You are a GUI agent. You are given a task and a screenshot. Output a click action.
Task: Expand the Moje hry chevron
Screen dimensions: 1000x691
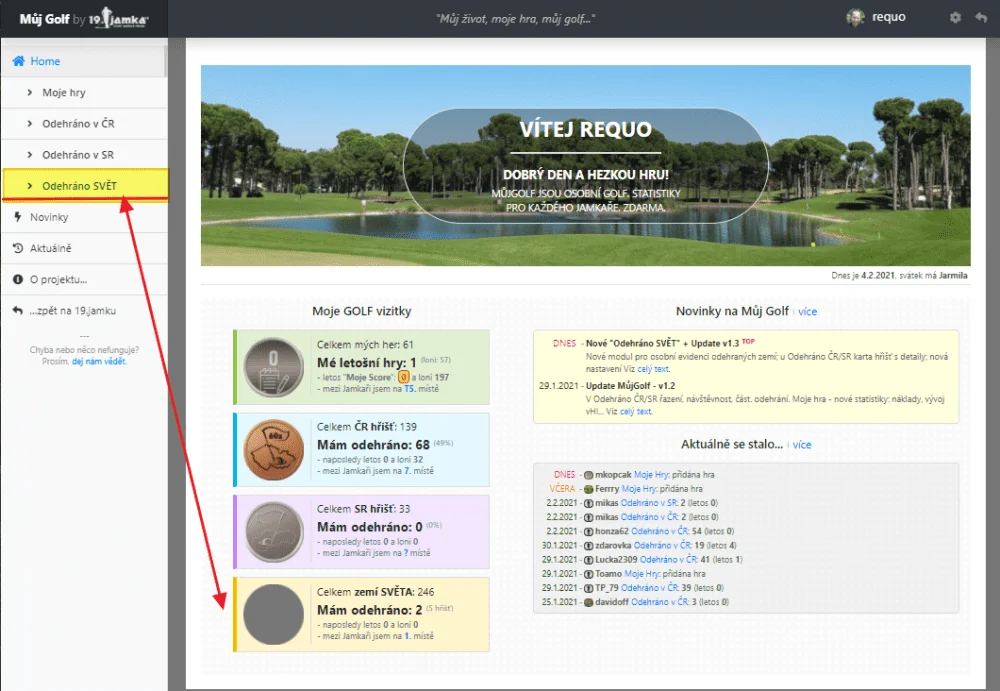click(x=29, y=93)
